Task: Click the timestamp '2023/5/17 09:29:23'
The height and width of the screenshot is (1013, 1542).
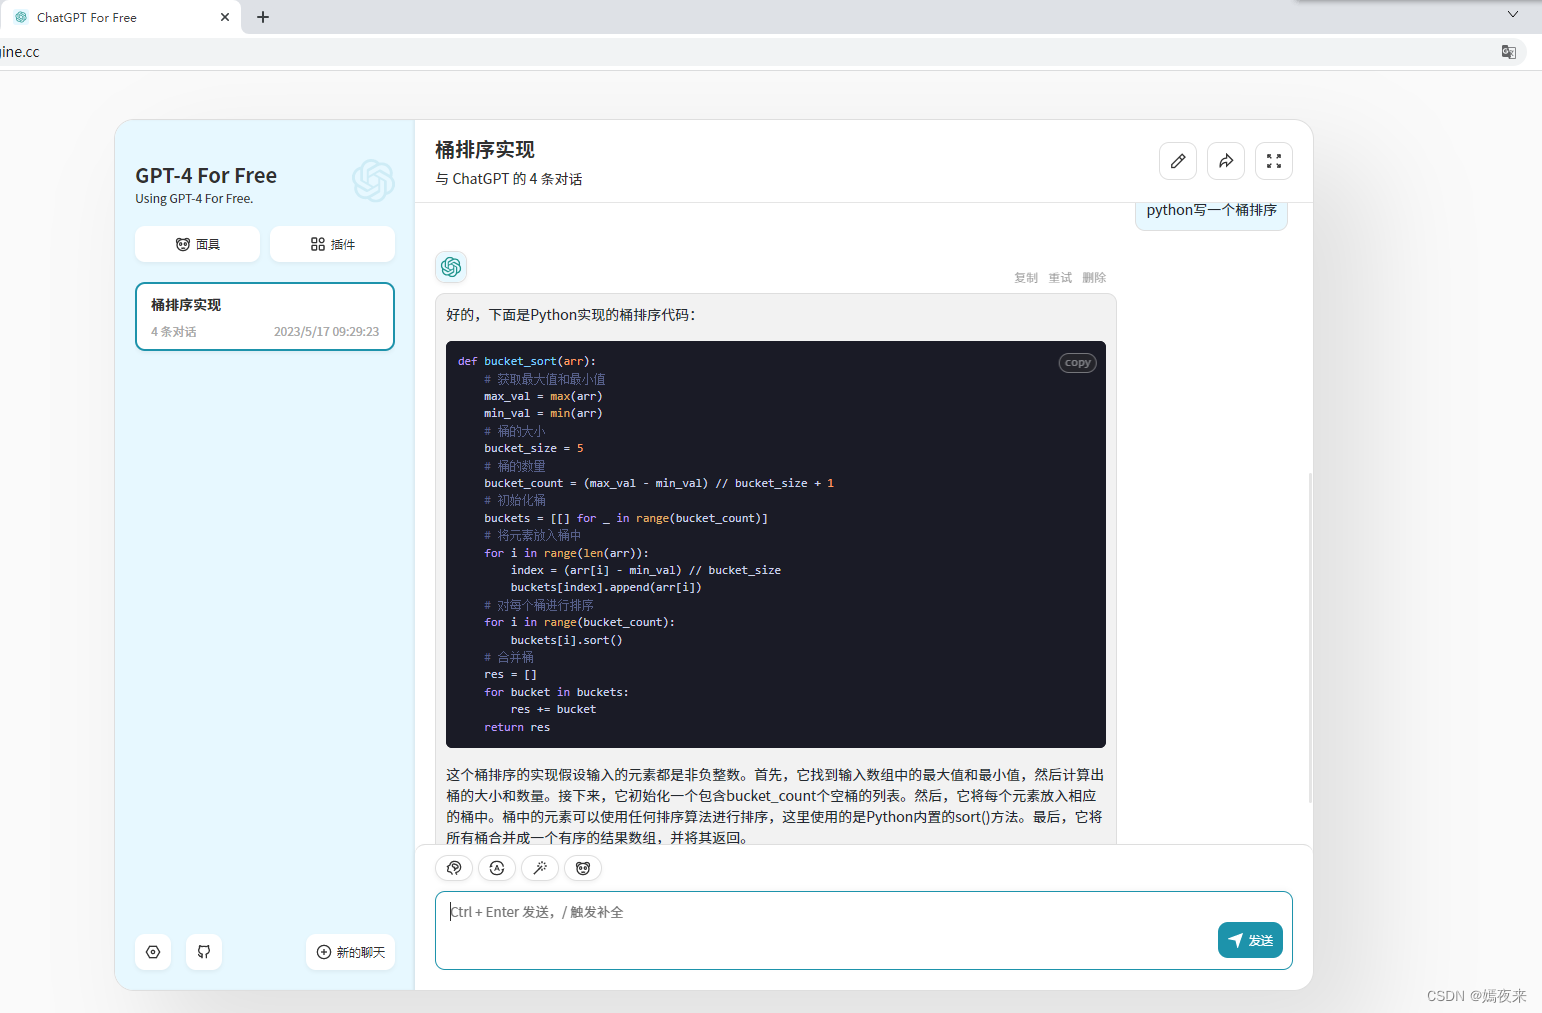Action: point(327,332)
